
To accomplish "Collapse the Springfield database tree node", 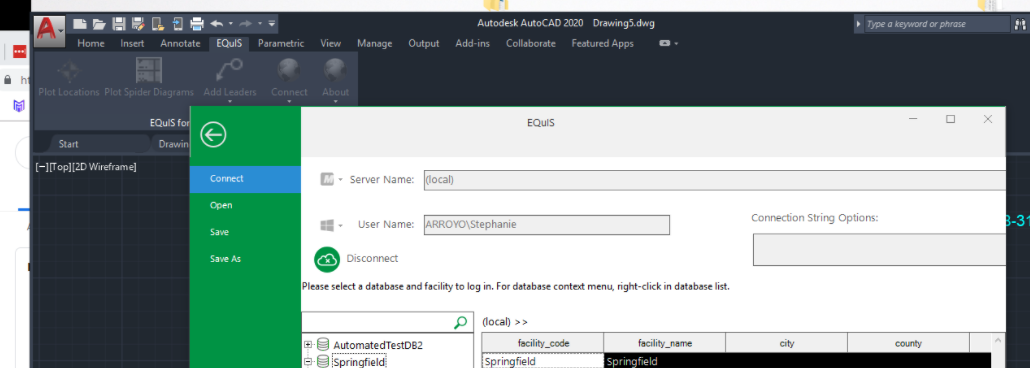I will click(x=308, y=361).
